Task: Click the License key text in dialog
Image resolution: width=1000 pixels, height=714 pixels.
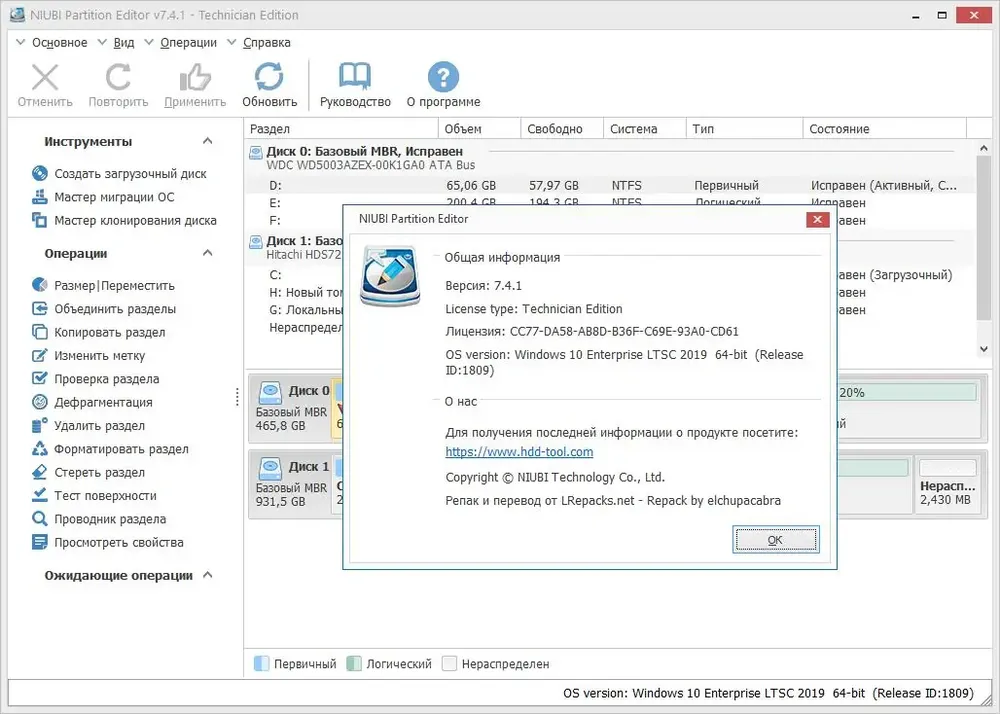Action: (592, 332)
